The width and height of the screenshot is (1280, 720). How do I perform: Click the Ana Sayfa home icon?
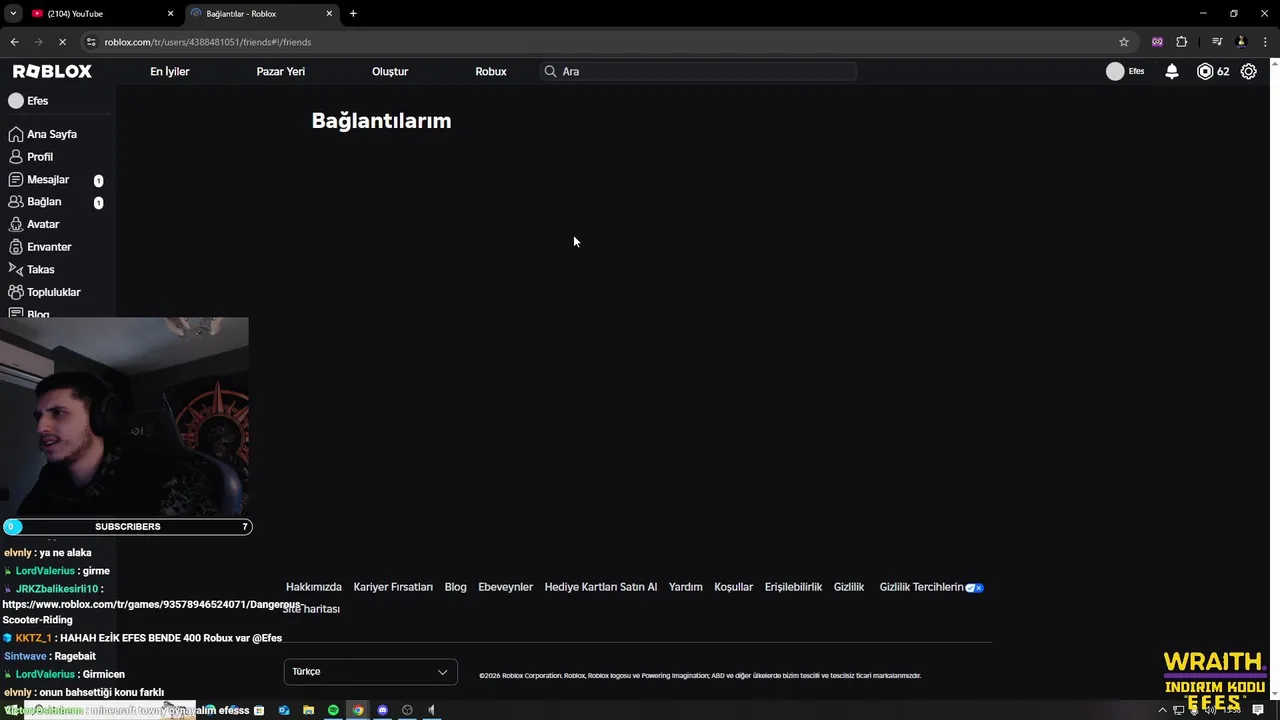coord(16,134)
